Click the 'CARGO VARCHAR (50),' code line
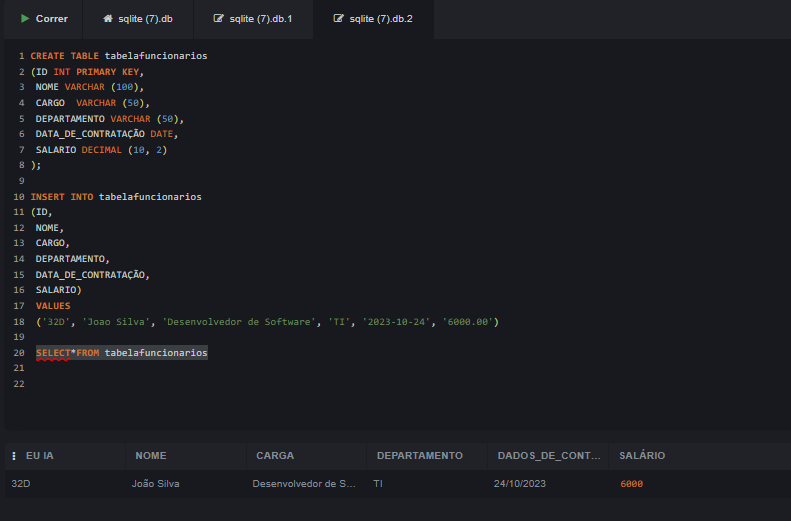This screenshot has width=791, height=521. pos(93,103)
